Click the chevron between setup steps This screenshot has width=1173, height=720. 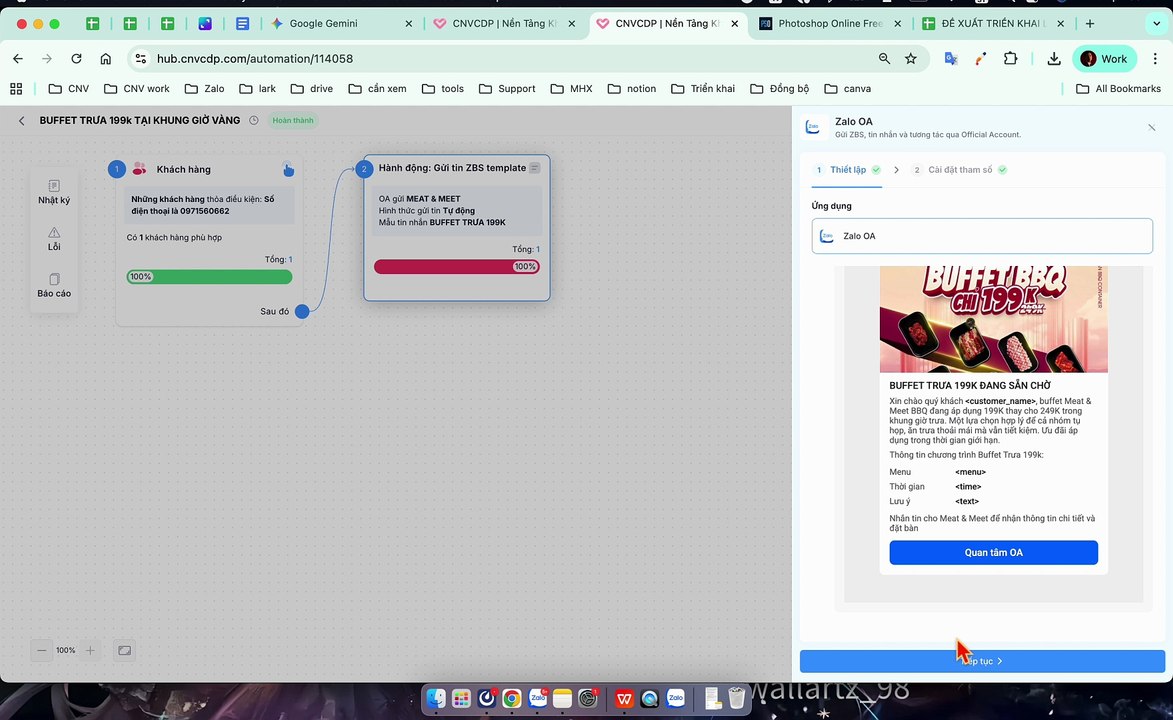click(896, 170)
